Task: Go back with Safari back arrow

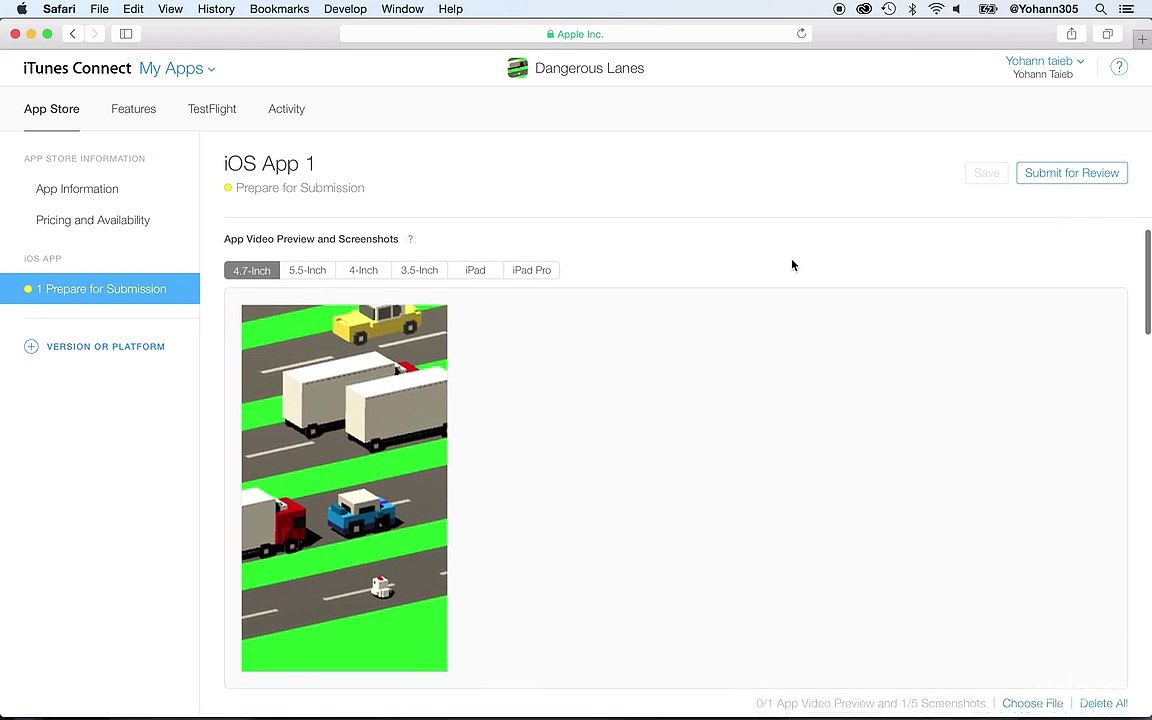Action: pyautogui.click(x=72, y=34)
